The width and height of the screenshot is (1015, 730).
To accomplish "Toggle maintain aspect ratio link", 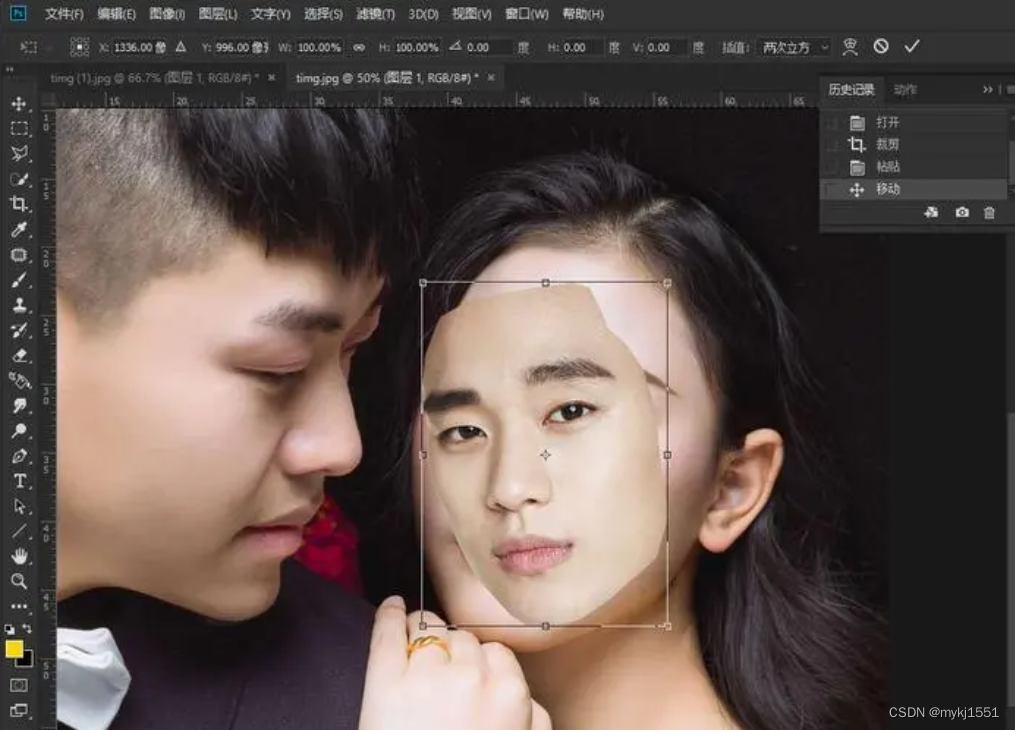I will pos(359,47).
